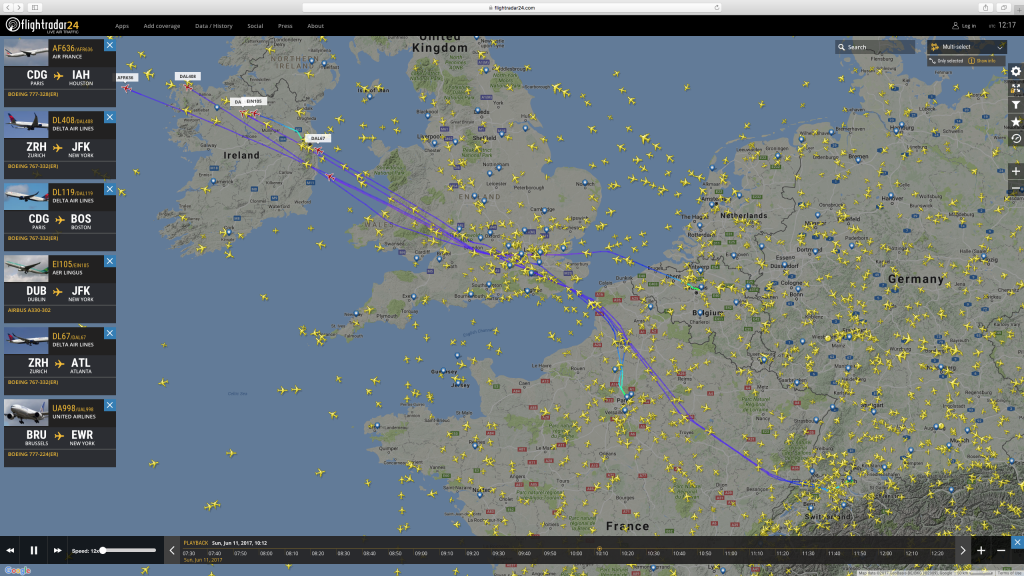The image size is (1024, 576).
Task: Close the EI105 flight card
Action: pyautogui.click(x=110, y=261)
